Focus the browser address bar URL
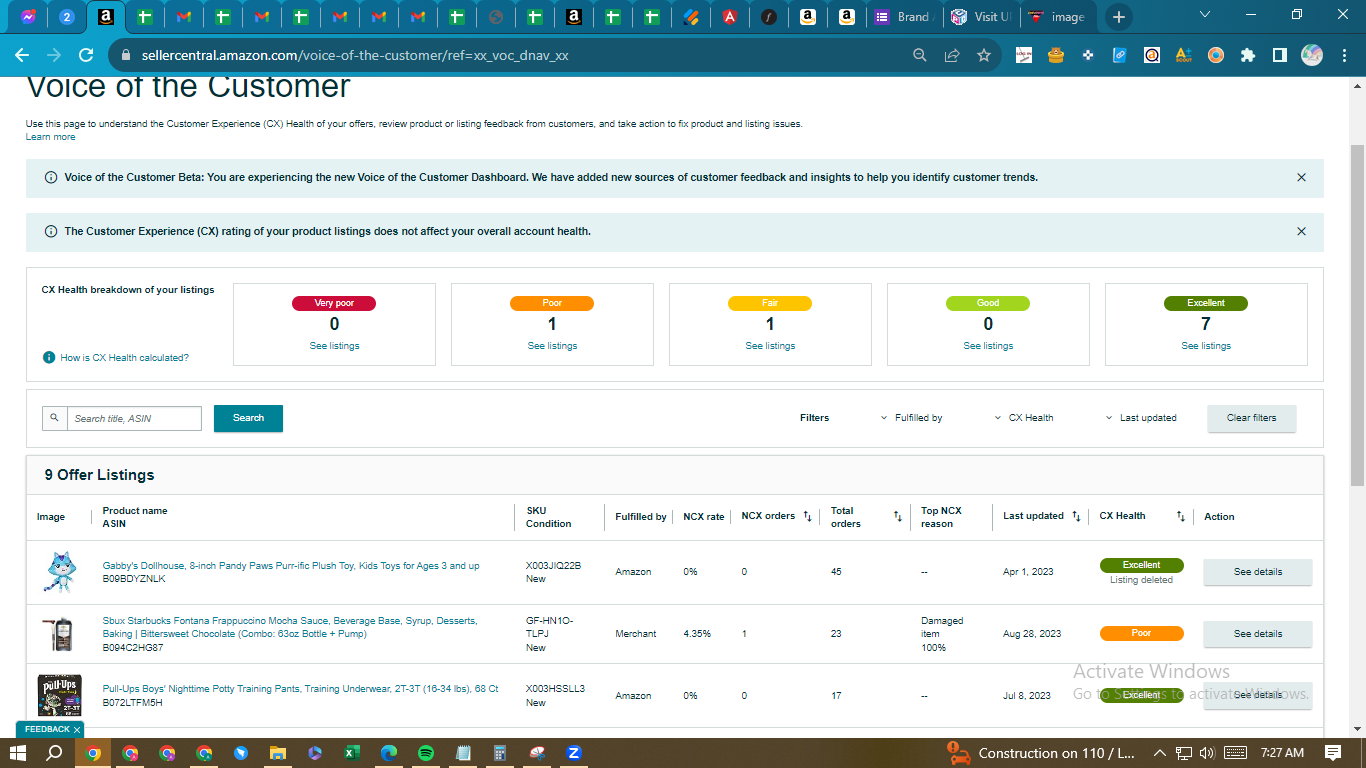 tap(355, 56)
